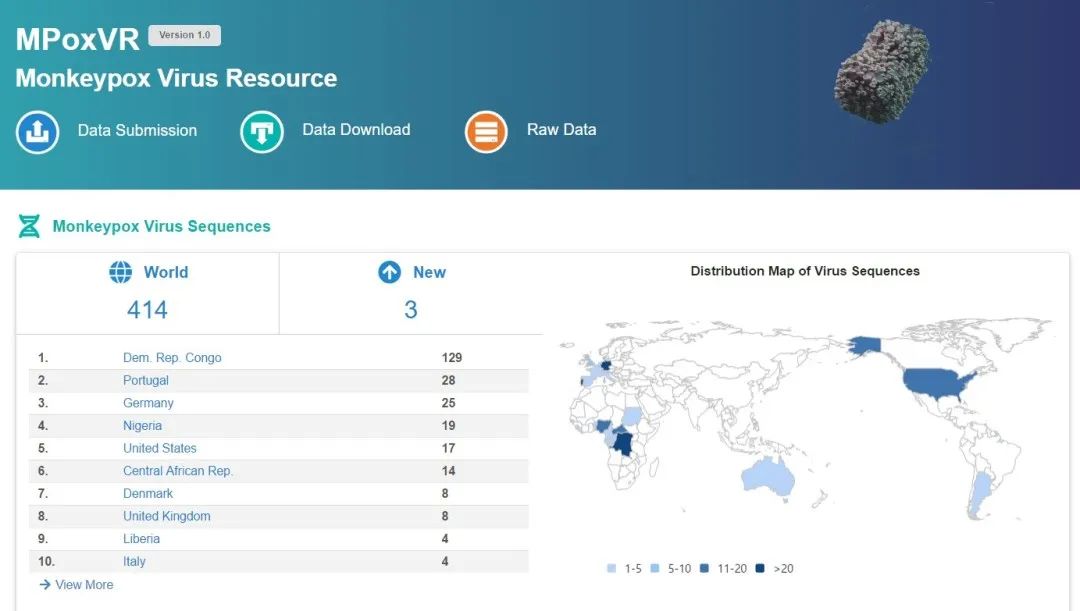This screenshot has height=611, width=1080.
Task: Click the up-arrow icon next to New
Action: pyautogui.click(x=389, y=272)
